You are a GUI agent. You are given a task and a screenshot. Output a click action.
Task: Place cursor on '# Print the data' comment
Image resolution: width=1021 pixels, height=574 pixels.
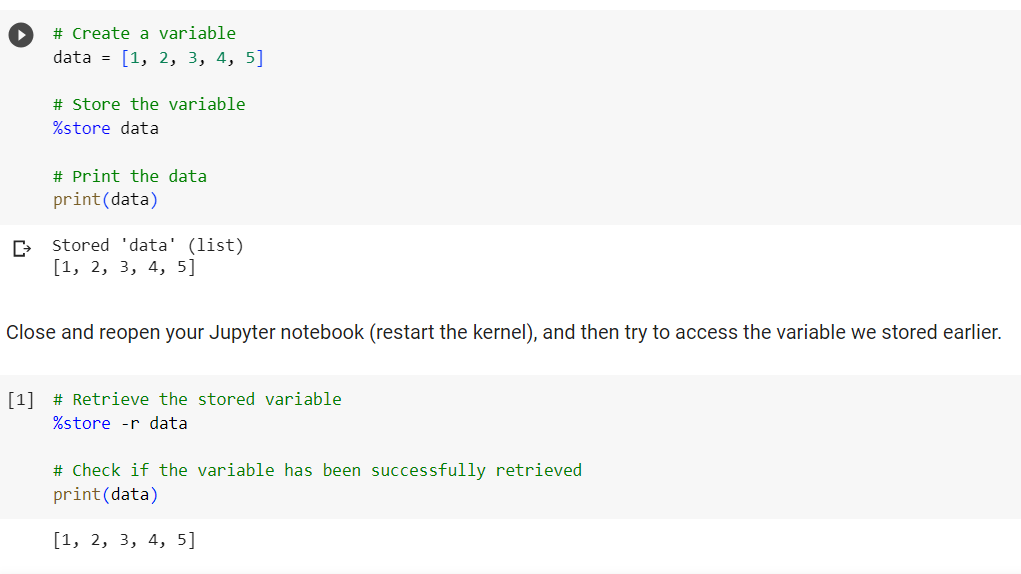[129, 176]
